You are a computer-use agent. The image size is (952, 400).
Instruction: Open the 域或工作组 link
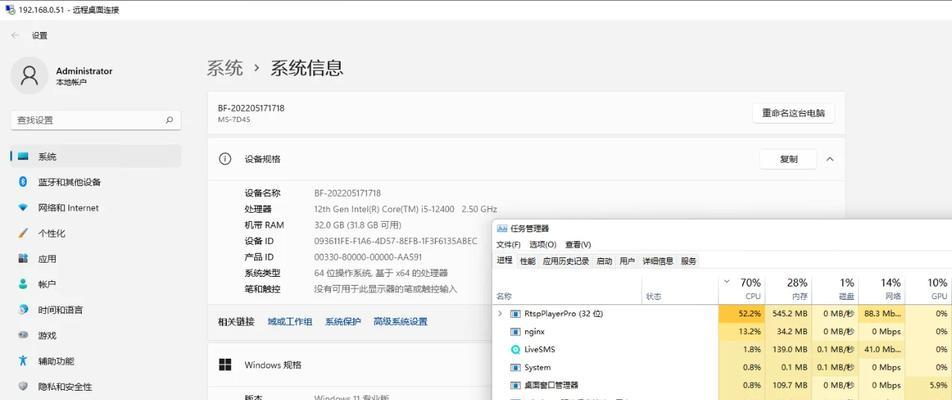tap(290, 322)
